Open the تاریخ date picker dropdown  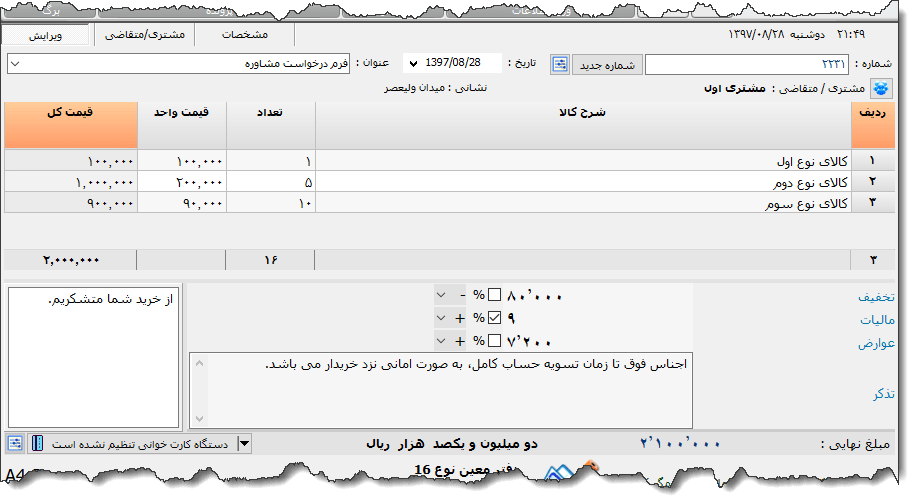pyautogui.click(x=413, y=63)
